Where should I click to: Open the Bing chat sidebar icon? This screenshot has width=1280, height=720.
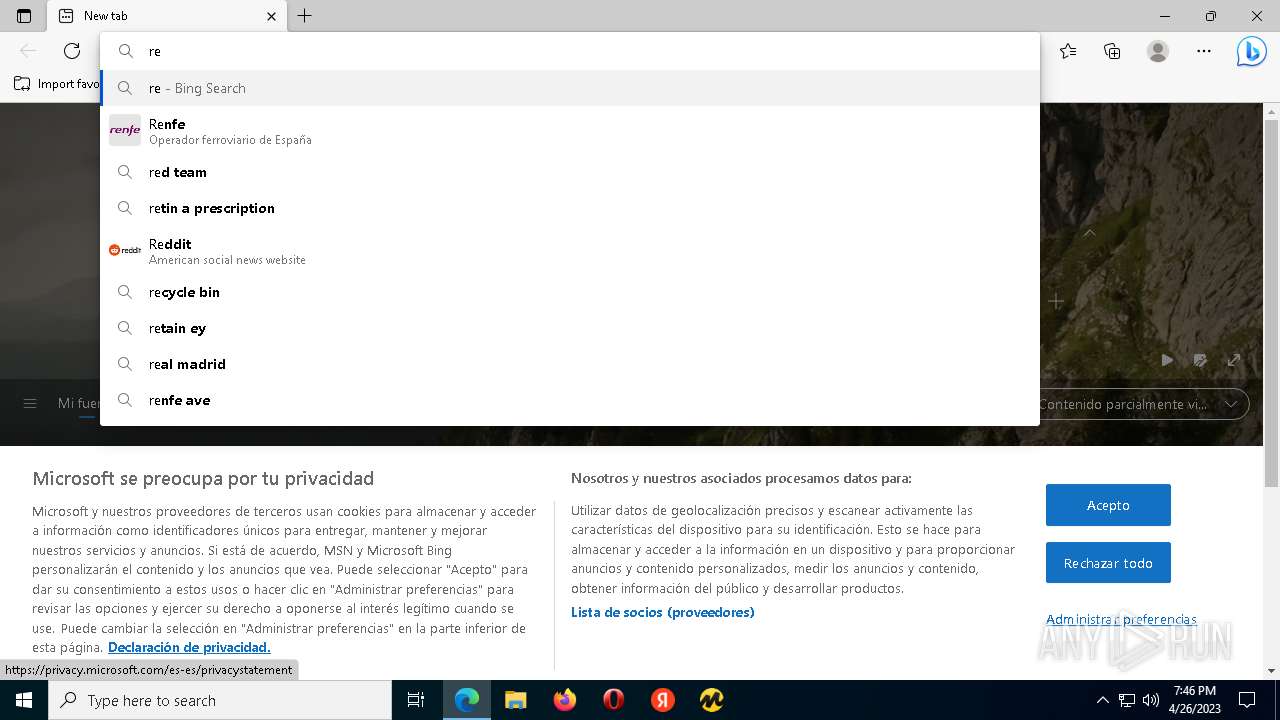coord(1251,51)
